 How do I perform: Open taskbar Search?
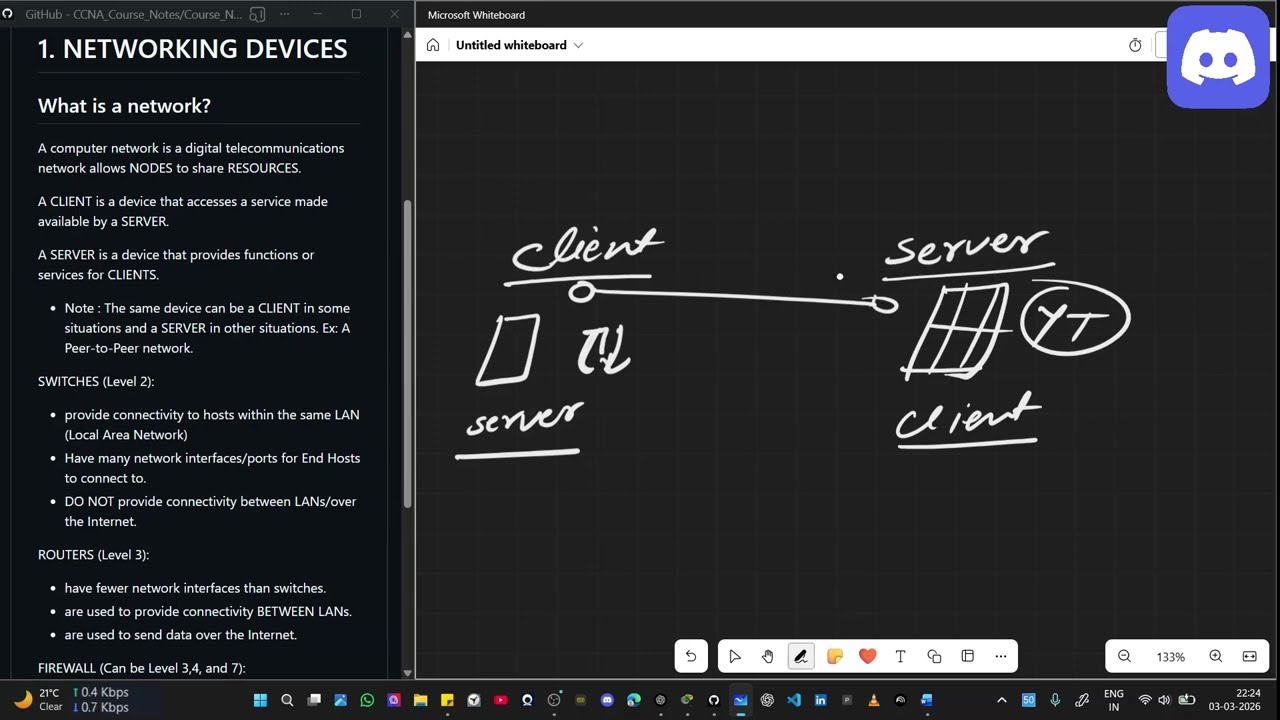pos(287,700)
